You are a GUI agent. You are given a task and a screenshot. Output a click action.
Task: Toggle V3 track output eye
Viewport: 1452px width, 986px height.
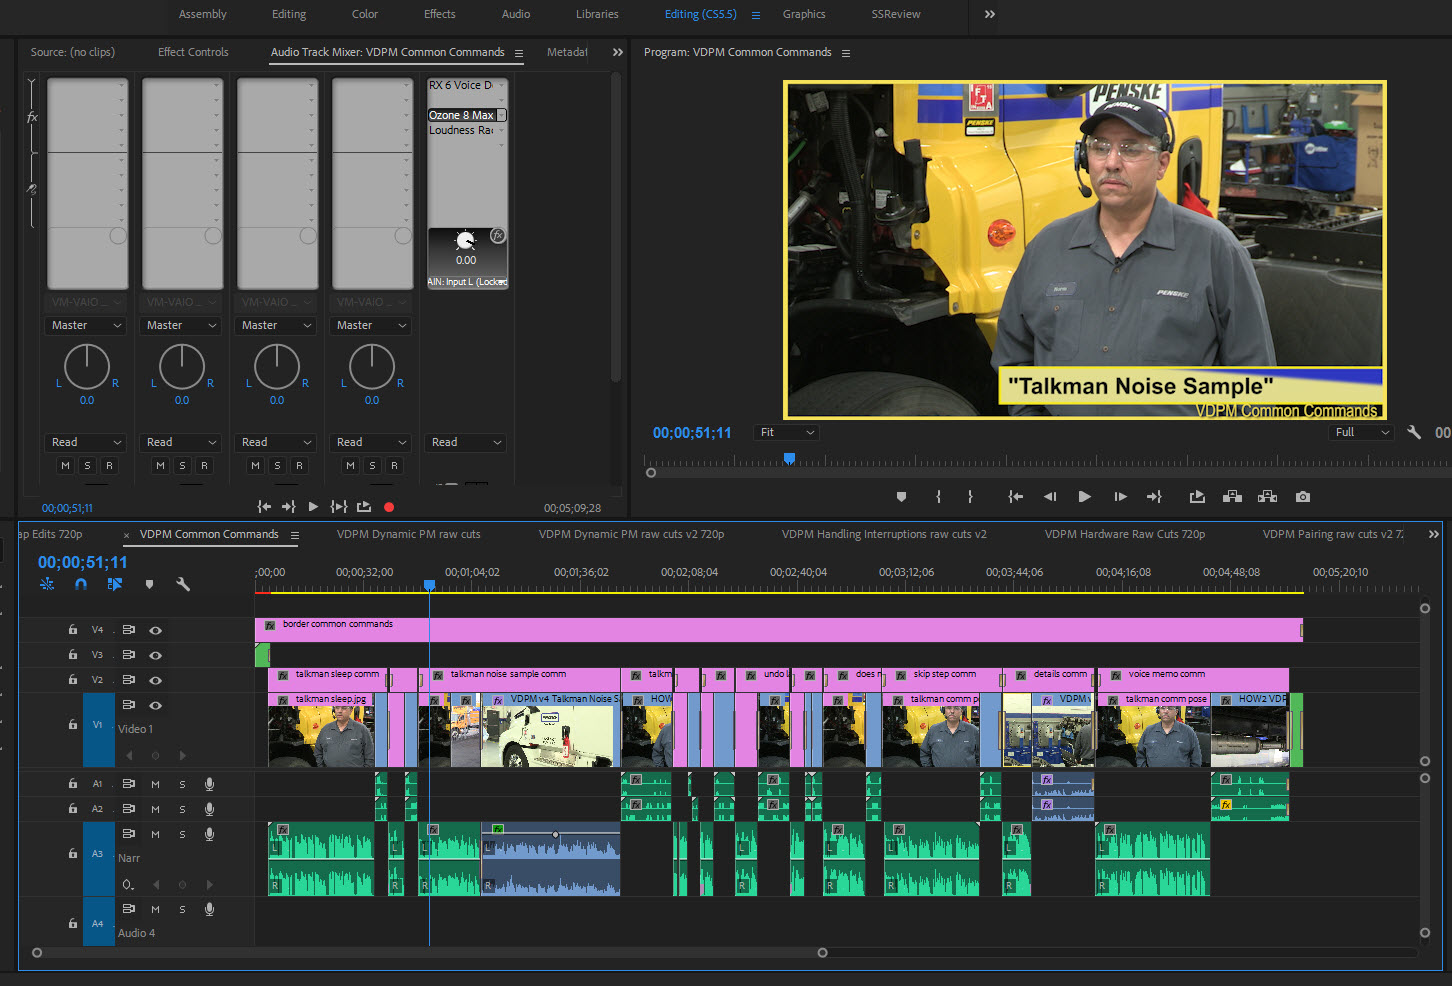click(x=156, y=655)
